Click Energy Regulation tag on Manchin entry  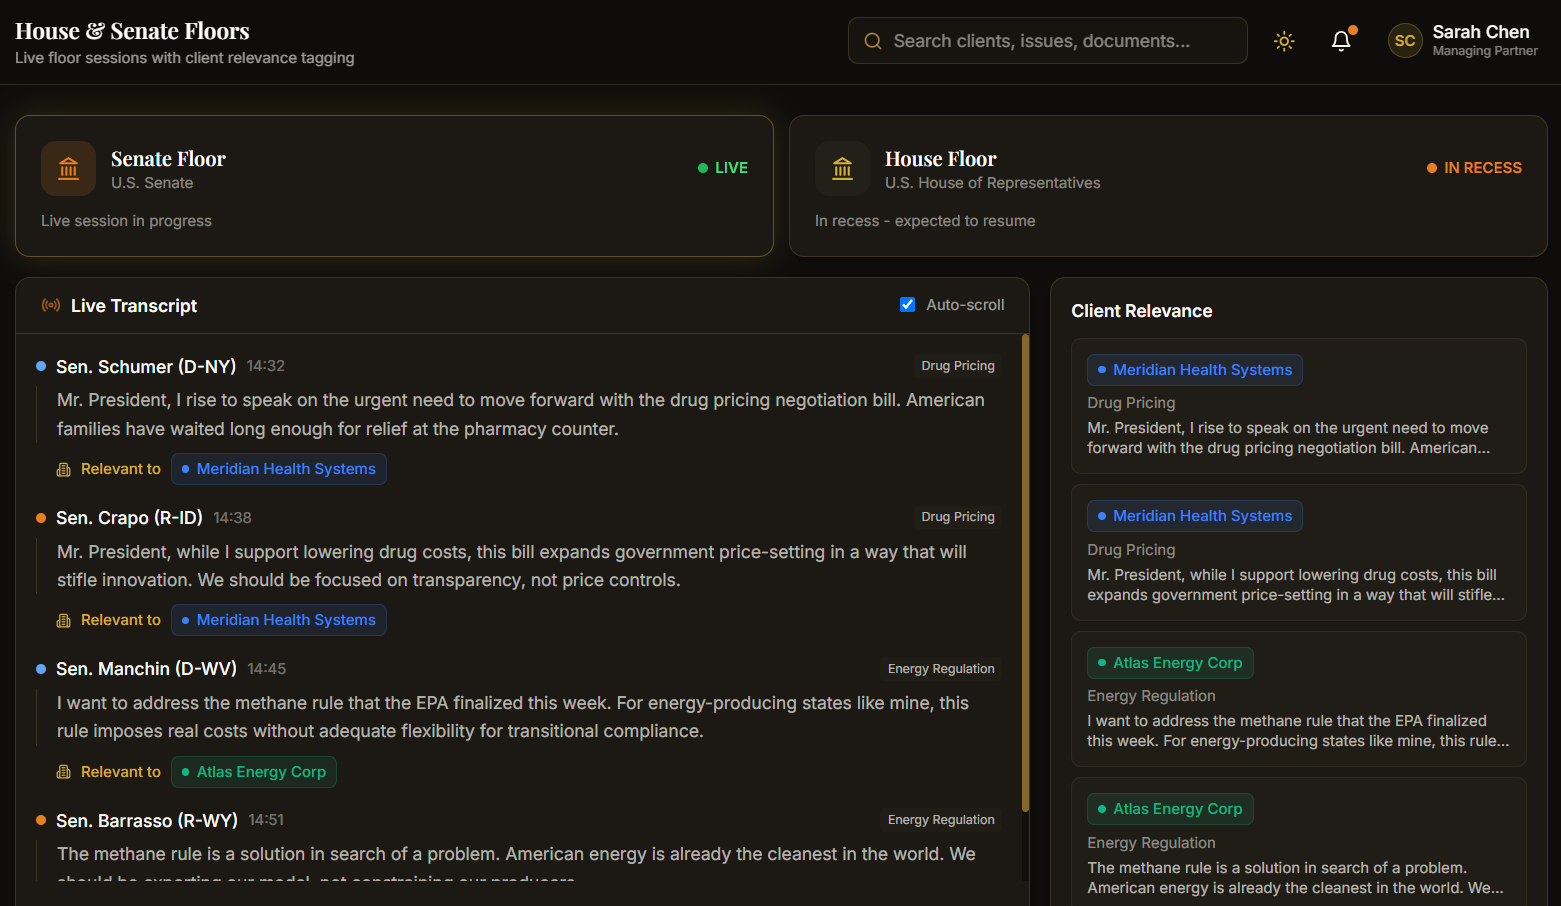[941, 669]
